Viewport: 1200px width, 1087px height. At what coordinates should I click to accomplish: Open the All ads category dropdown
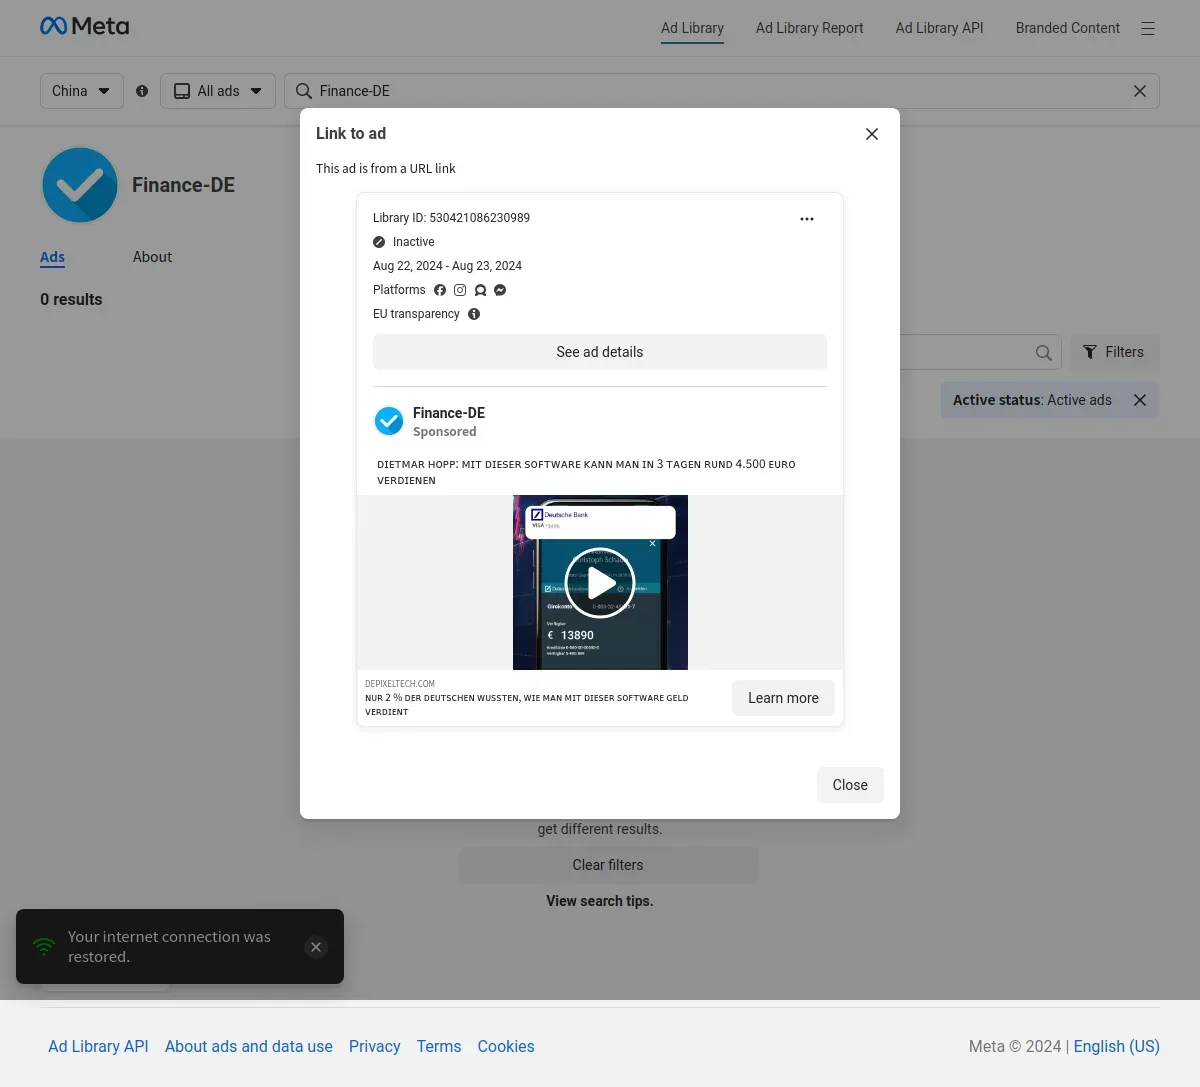(218, 91)
